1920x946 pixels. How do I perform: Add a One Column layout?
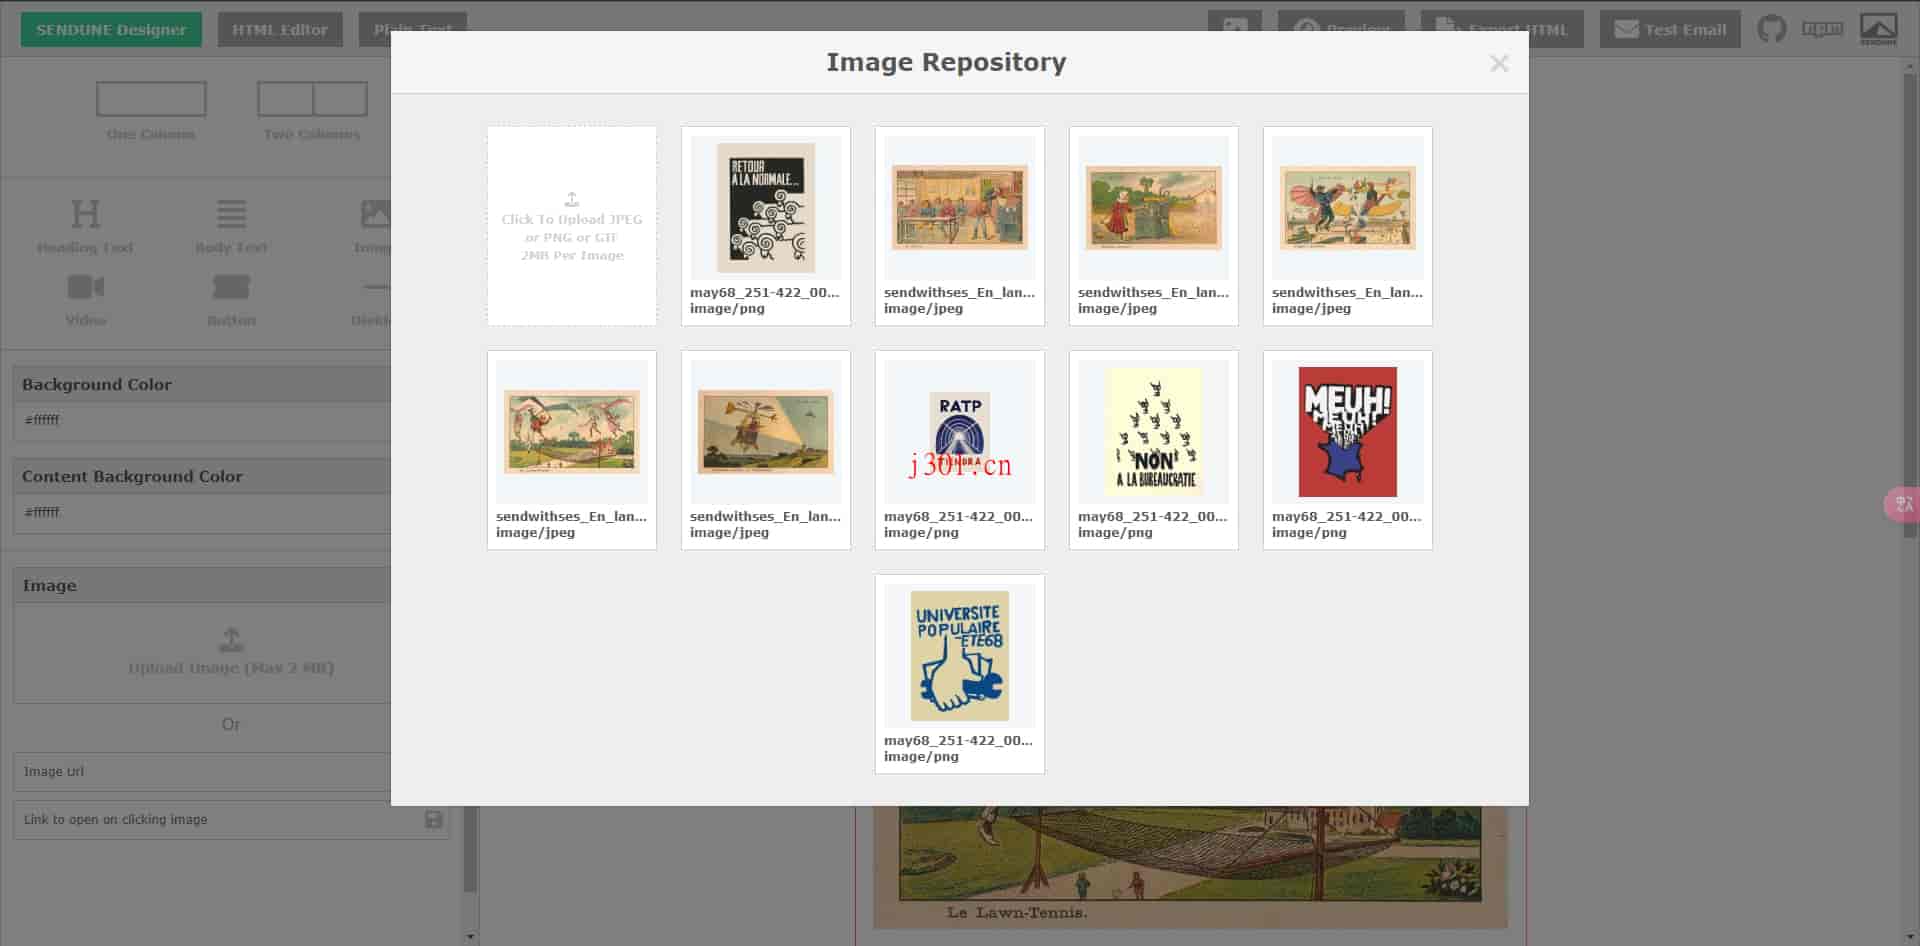(151, 111)
